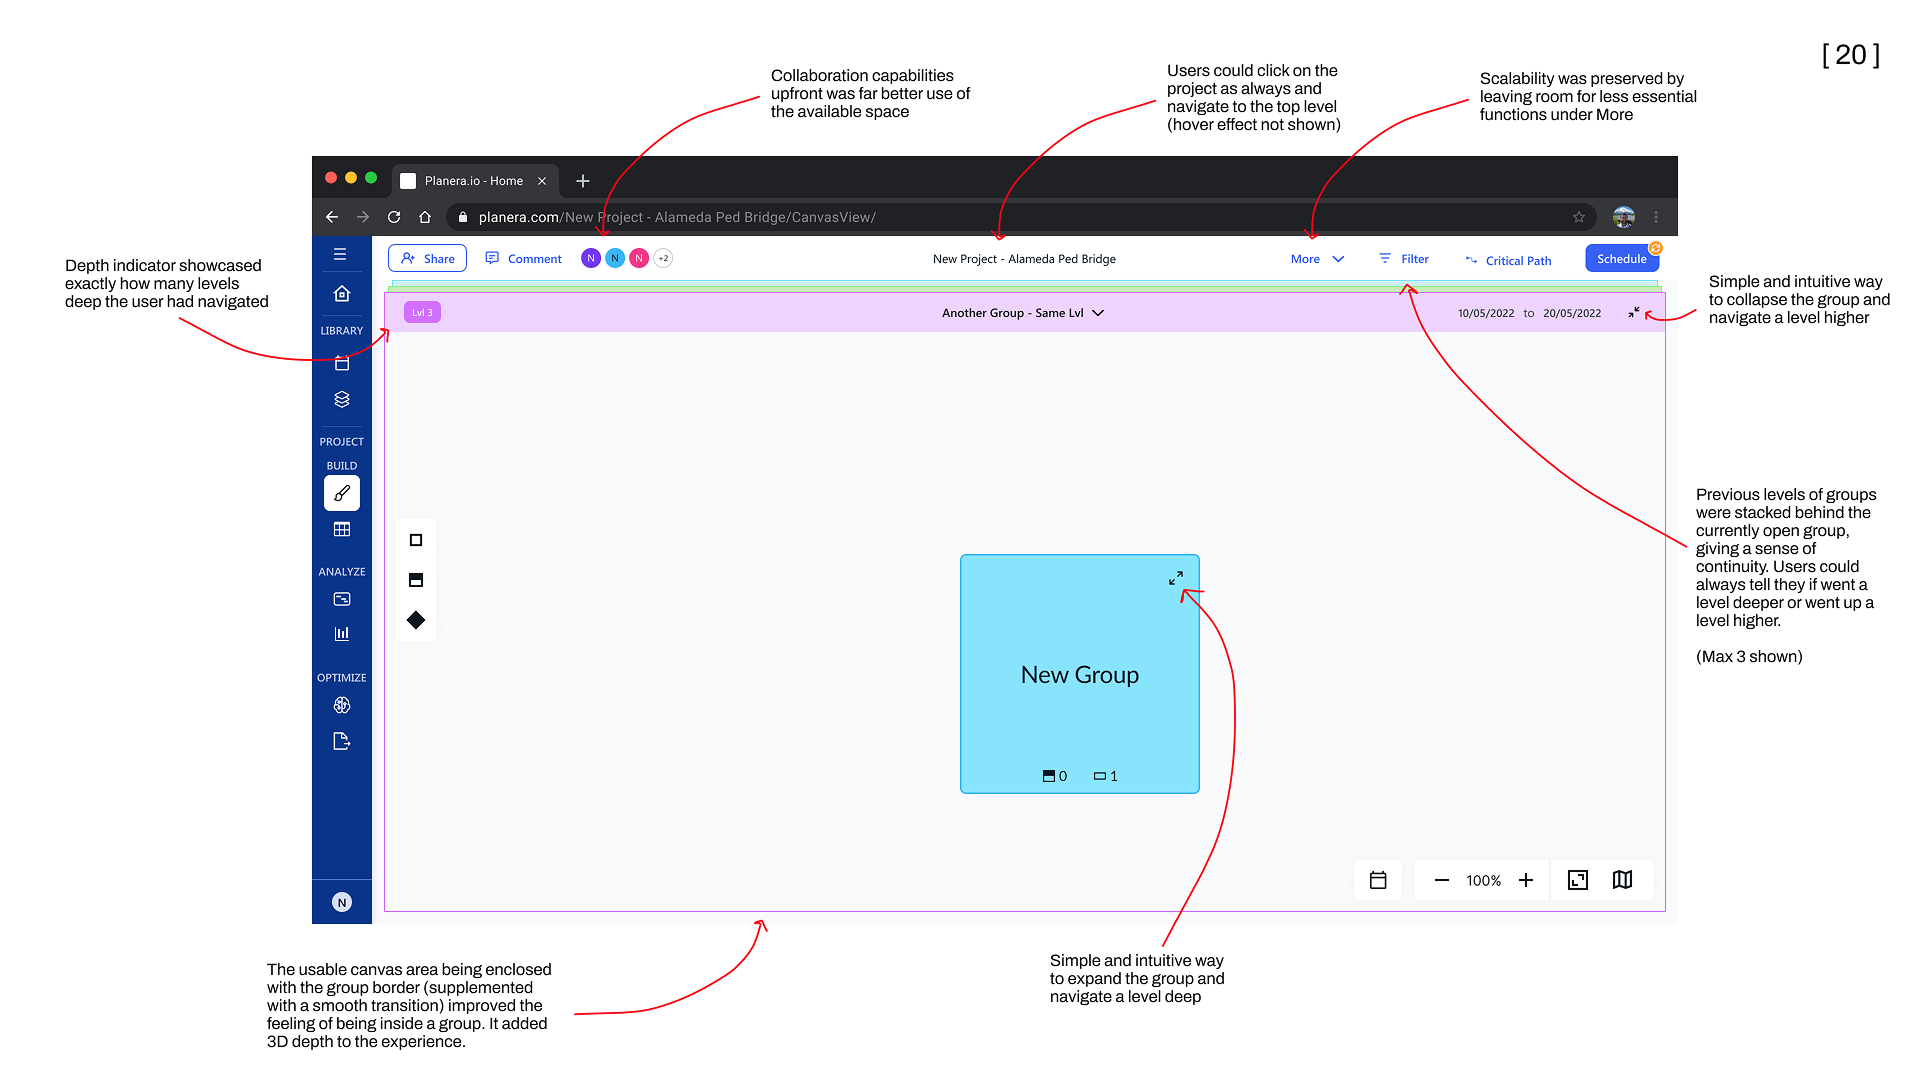Click the pink N collaborator avatar

click(639, 258)
